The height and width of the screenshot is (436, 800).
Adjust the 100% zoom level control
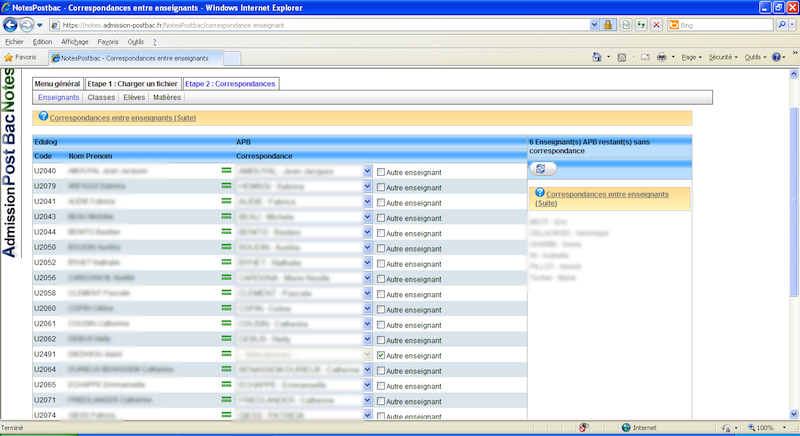coord(766,428)
